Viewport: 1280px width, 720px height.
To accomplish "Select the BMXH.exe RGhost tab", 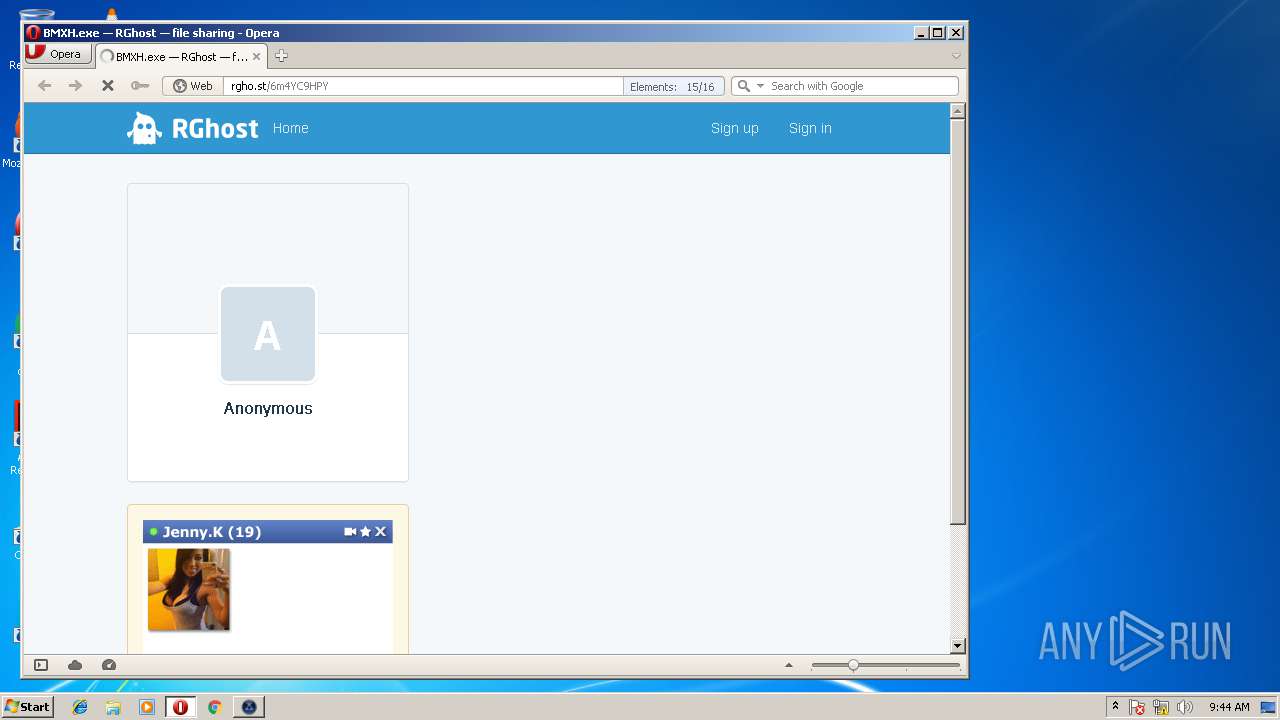I will coord(181,57).
